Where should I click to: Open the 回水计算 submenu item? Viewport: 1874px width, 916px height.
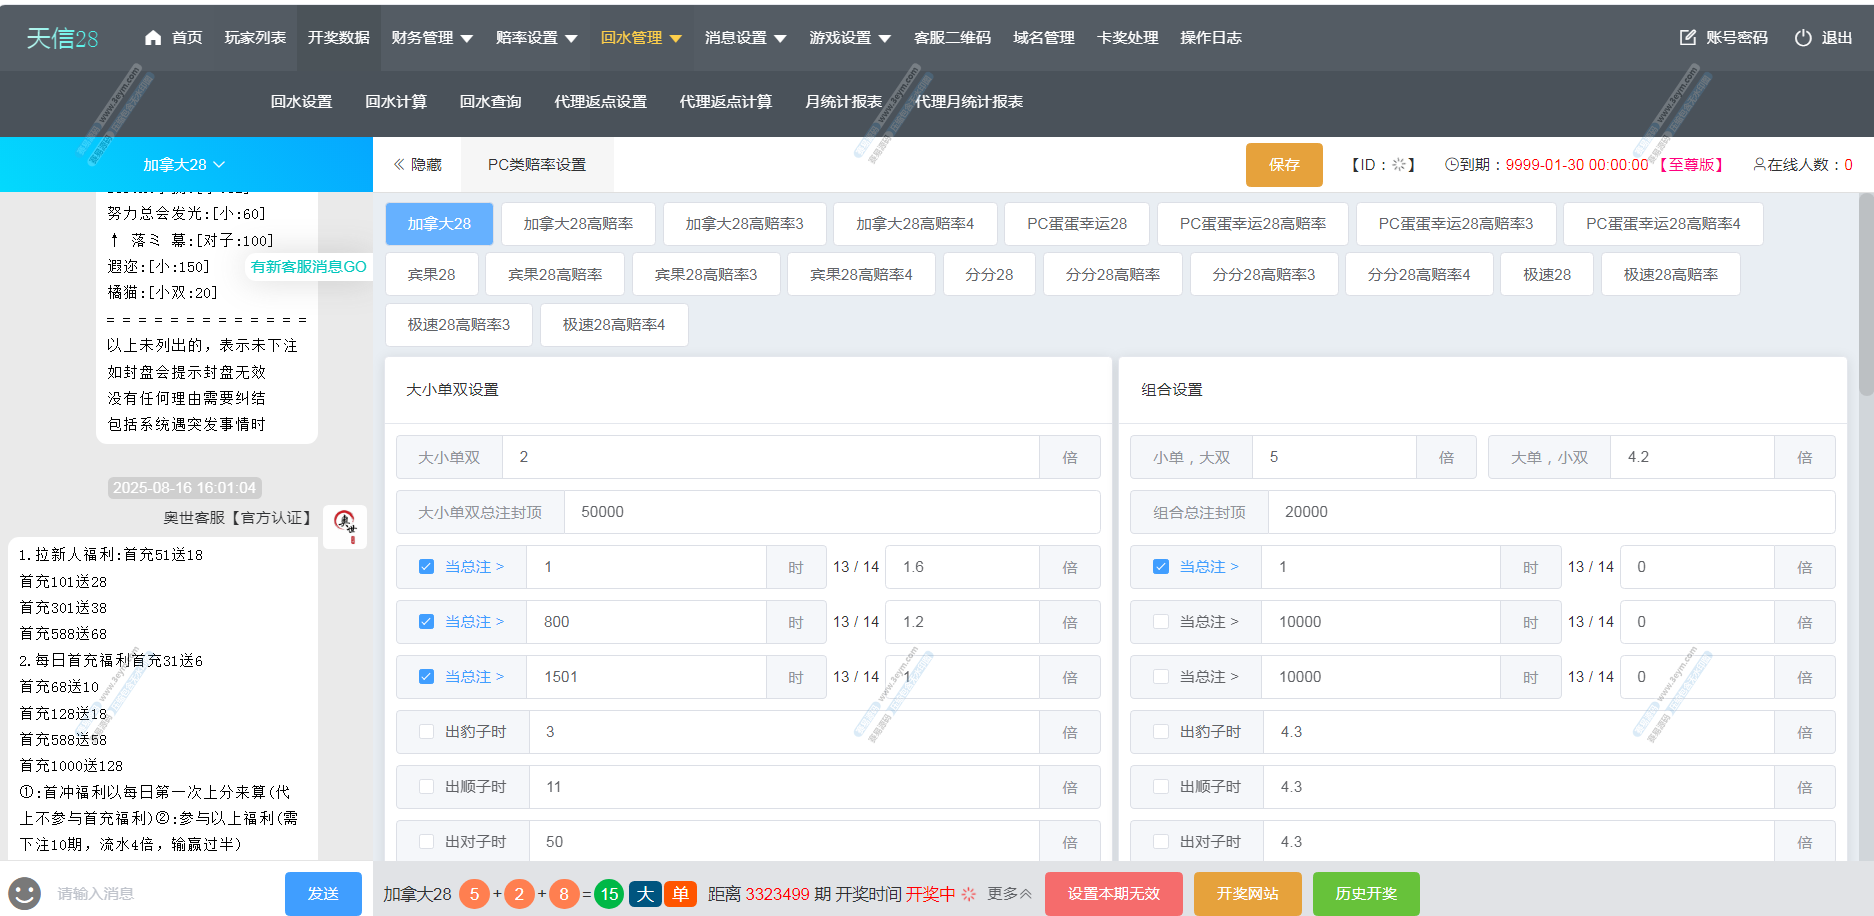[395, 102]
